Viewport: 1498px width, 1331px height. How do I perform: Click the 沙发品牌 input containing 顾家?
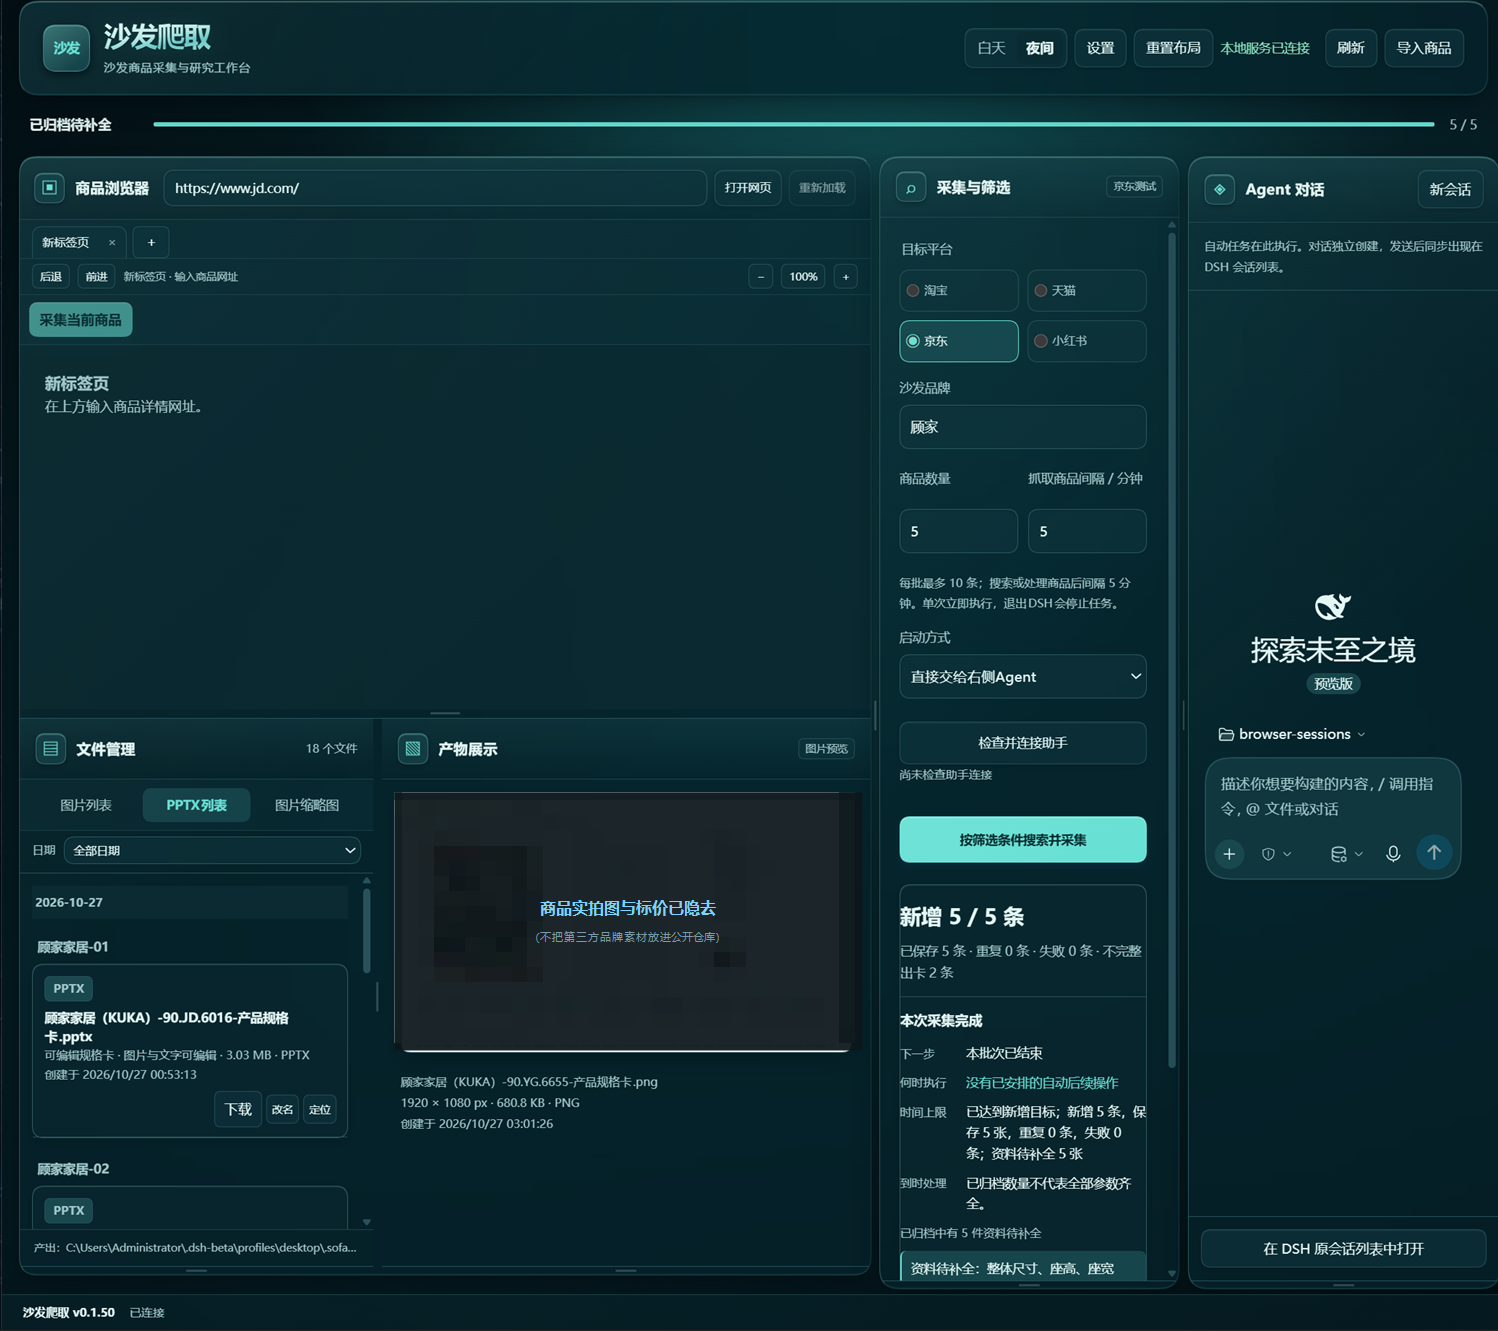pos(1023,427)
